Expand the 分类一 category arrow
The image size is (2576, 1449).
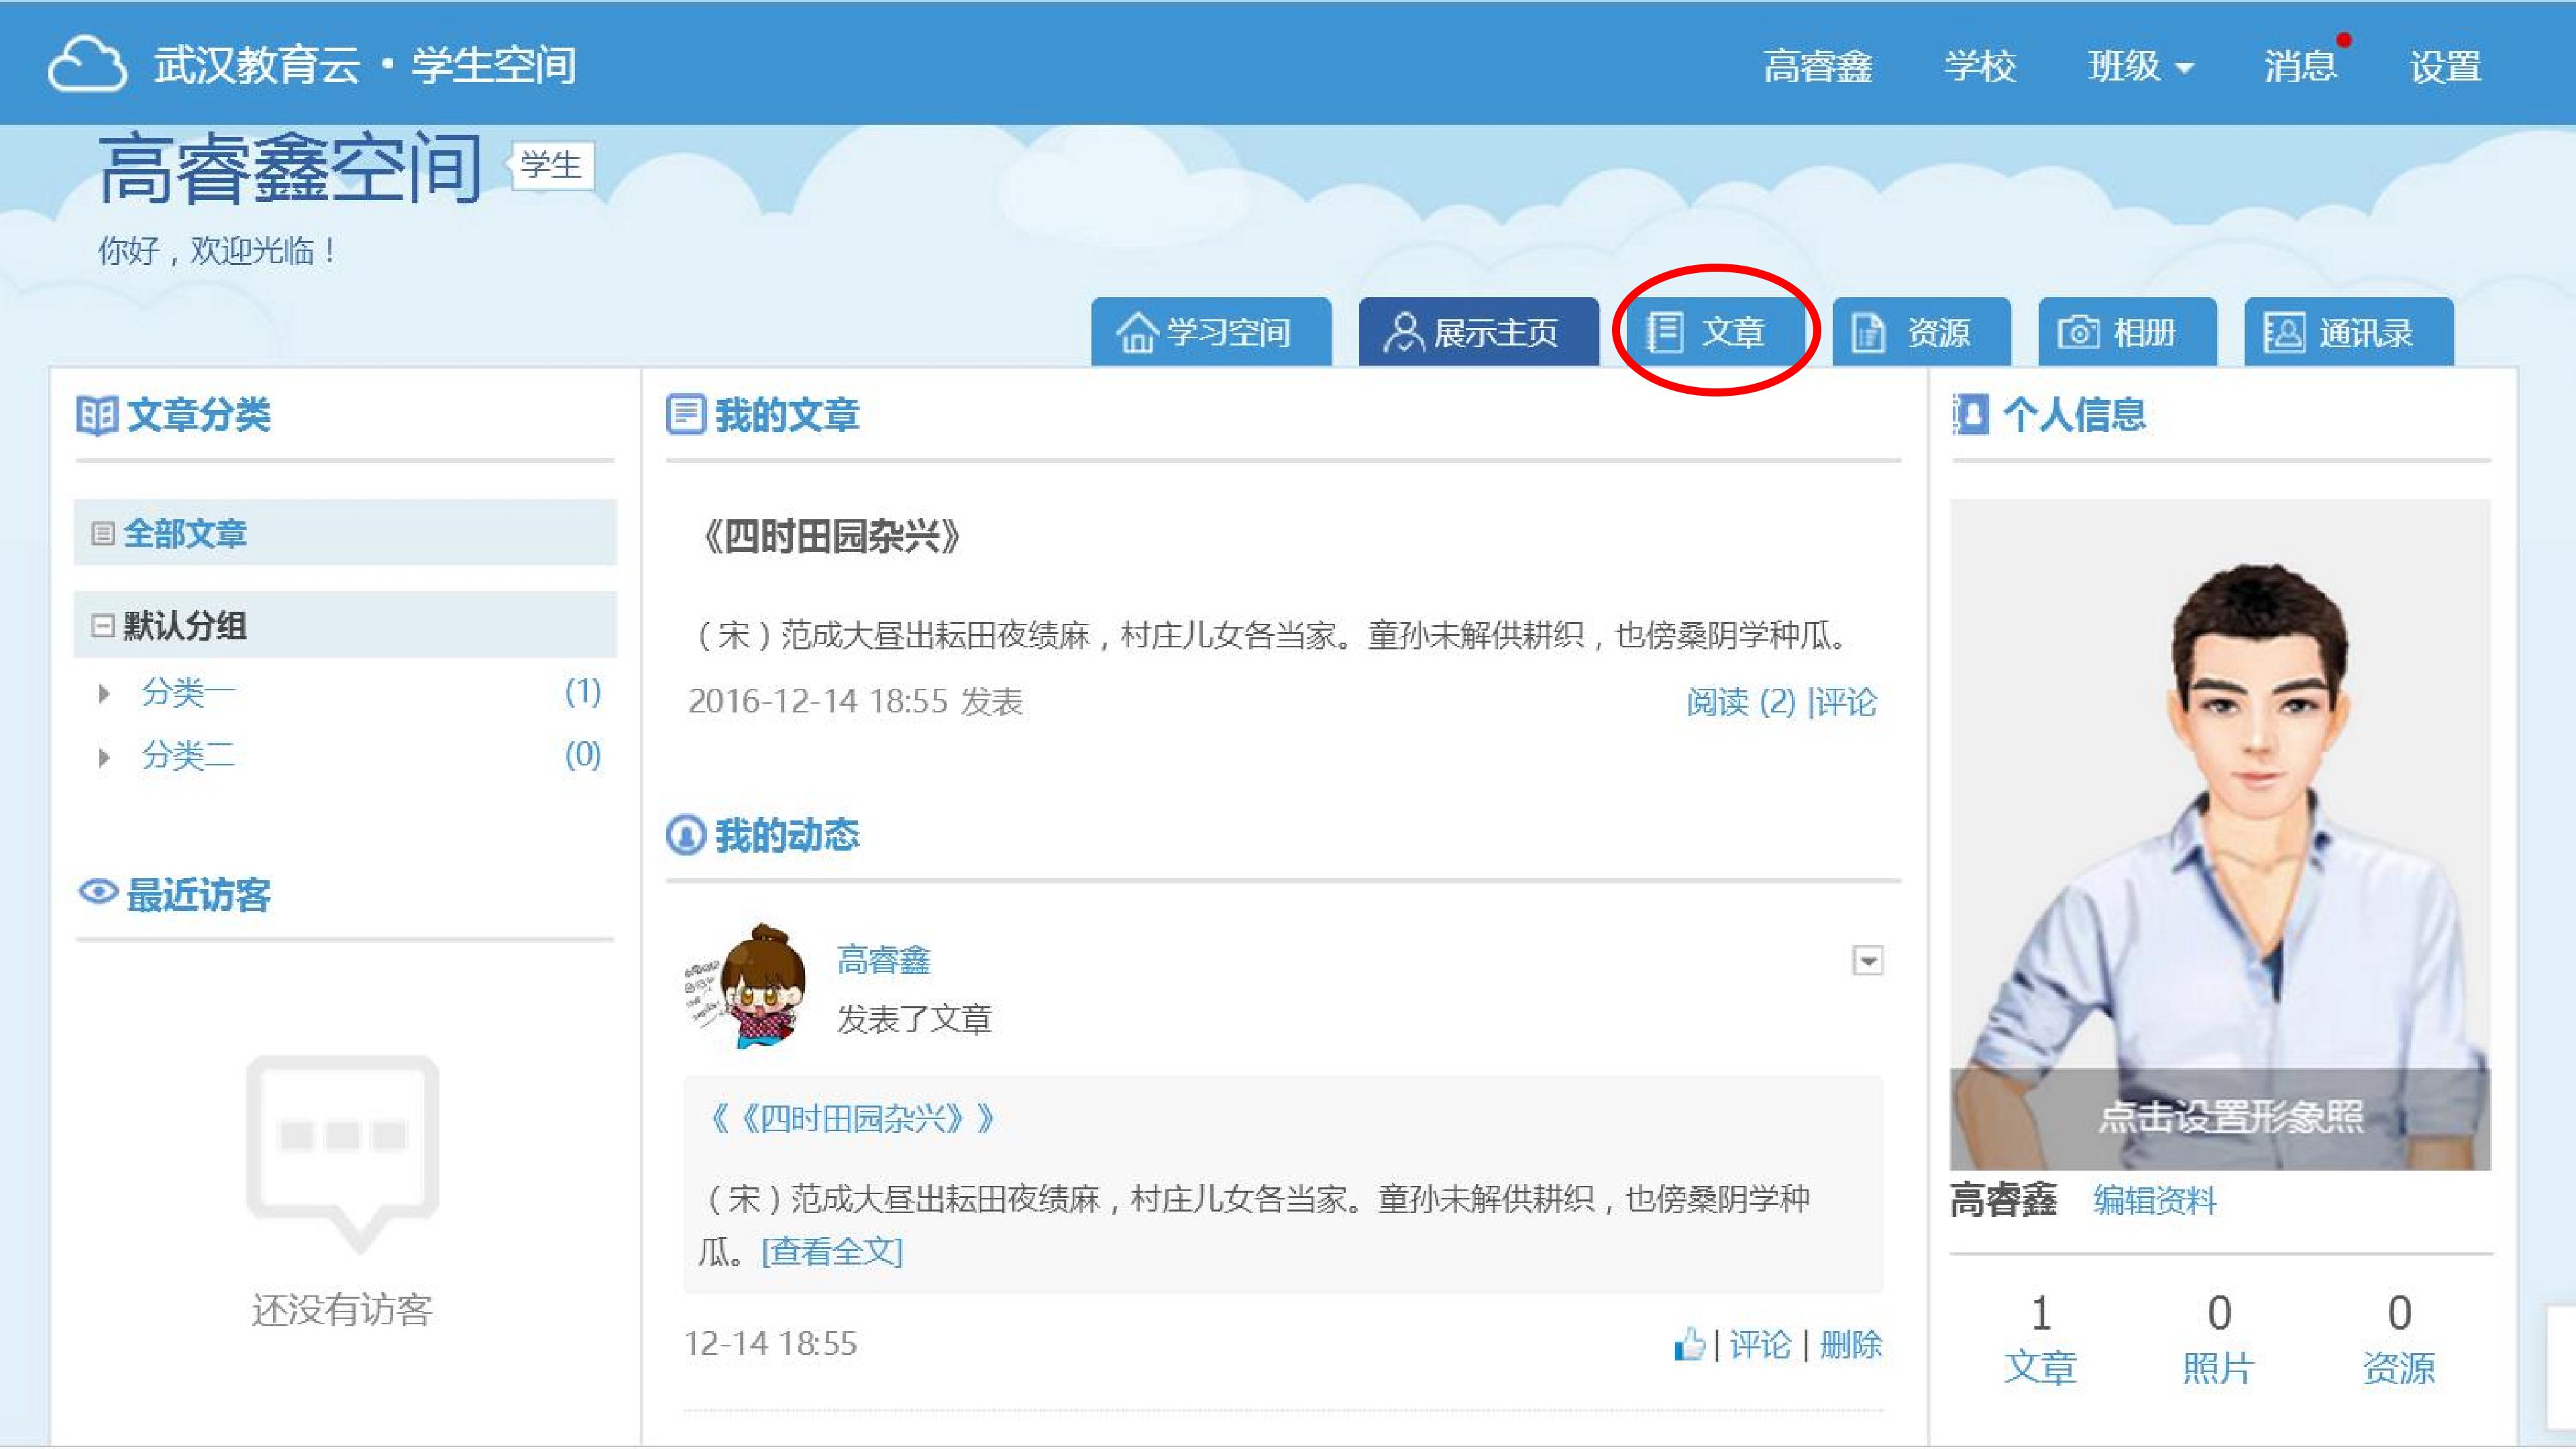pyautogui.click(x=104, y=693)
